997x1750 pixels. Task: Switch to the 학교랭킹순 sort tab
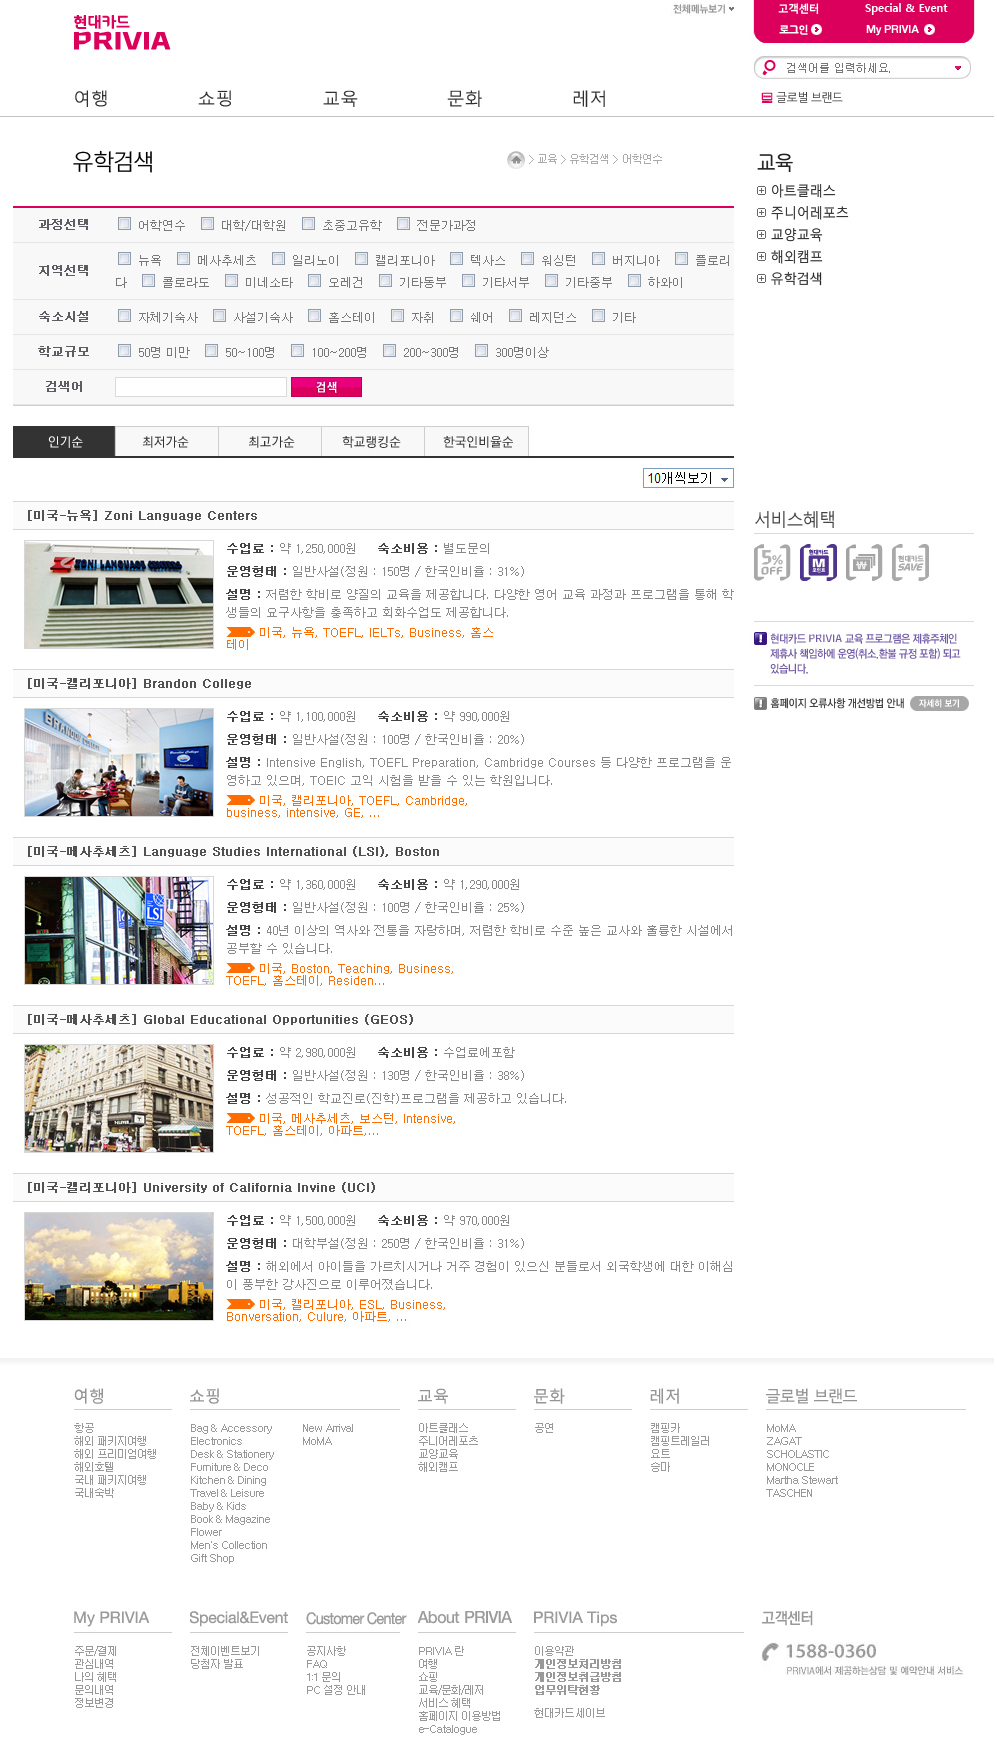[372, 442]
